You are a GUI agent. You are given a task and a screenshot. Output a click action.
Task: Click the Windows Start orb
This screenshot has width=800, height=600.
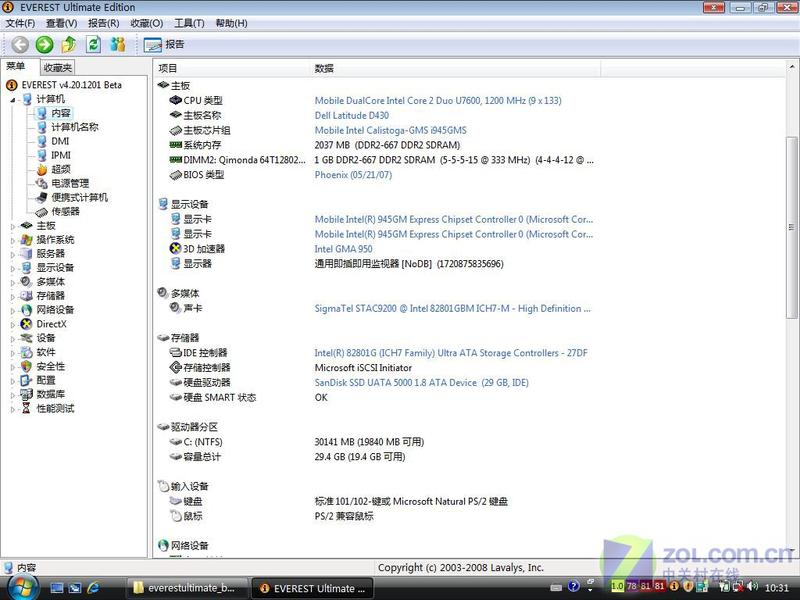tap(21, 587)
